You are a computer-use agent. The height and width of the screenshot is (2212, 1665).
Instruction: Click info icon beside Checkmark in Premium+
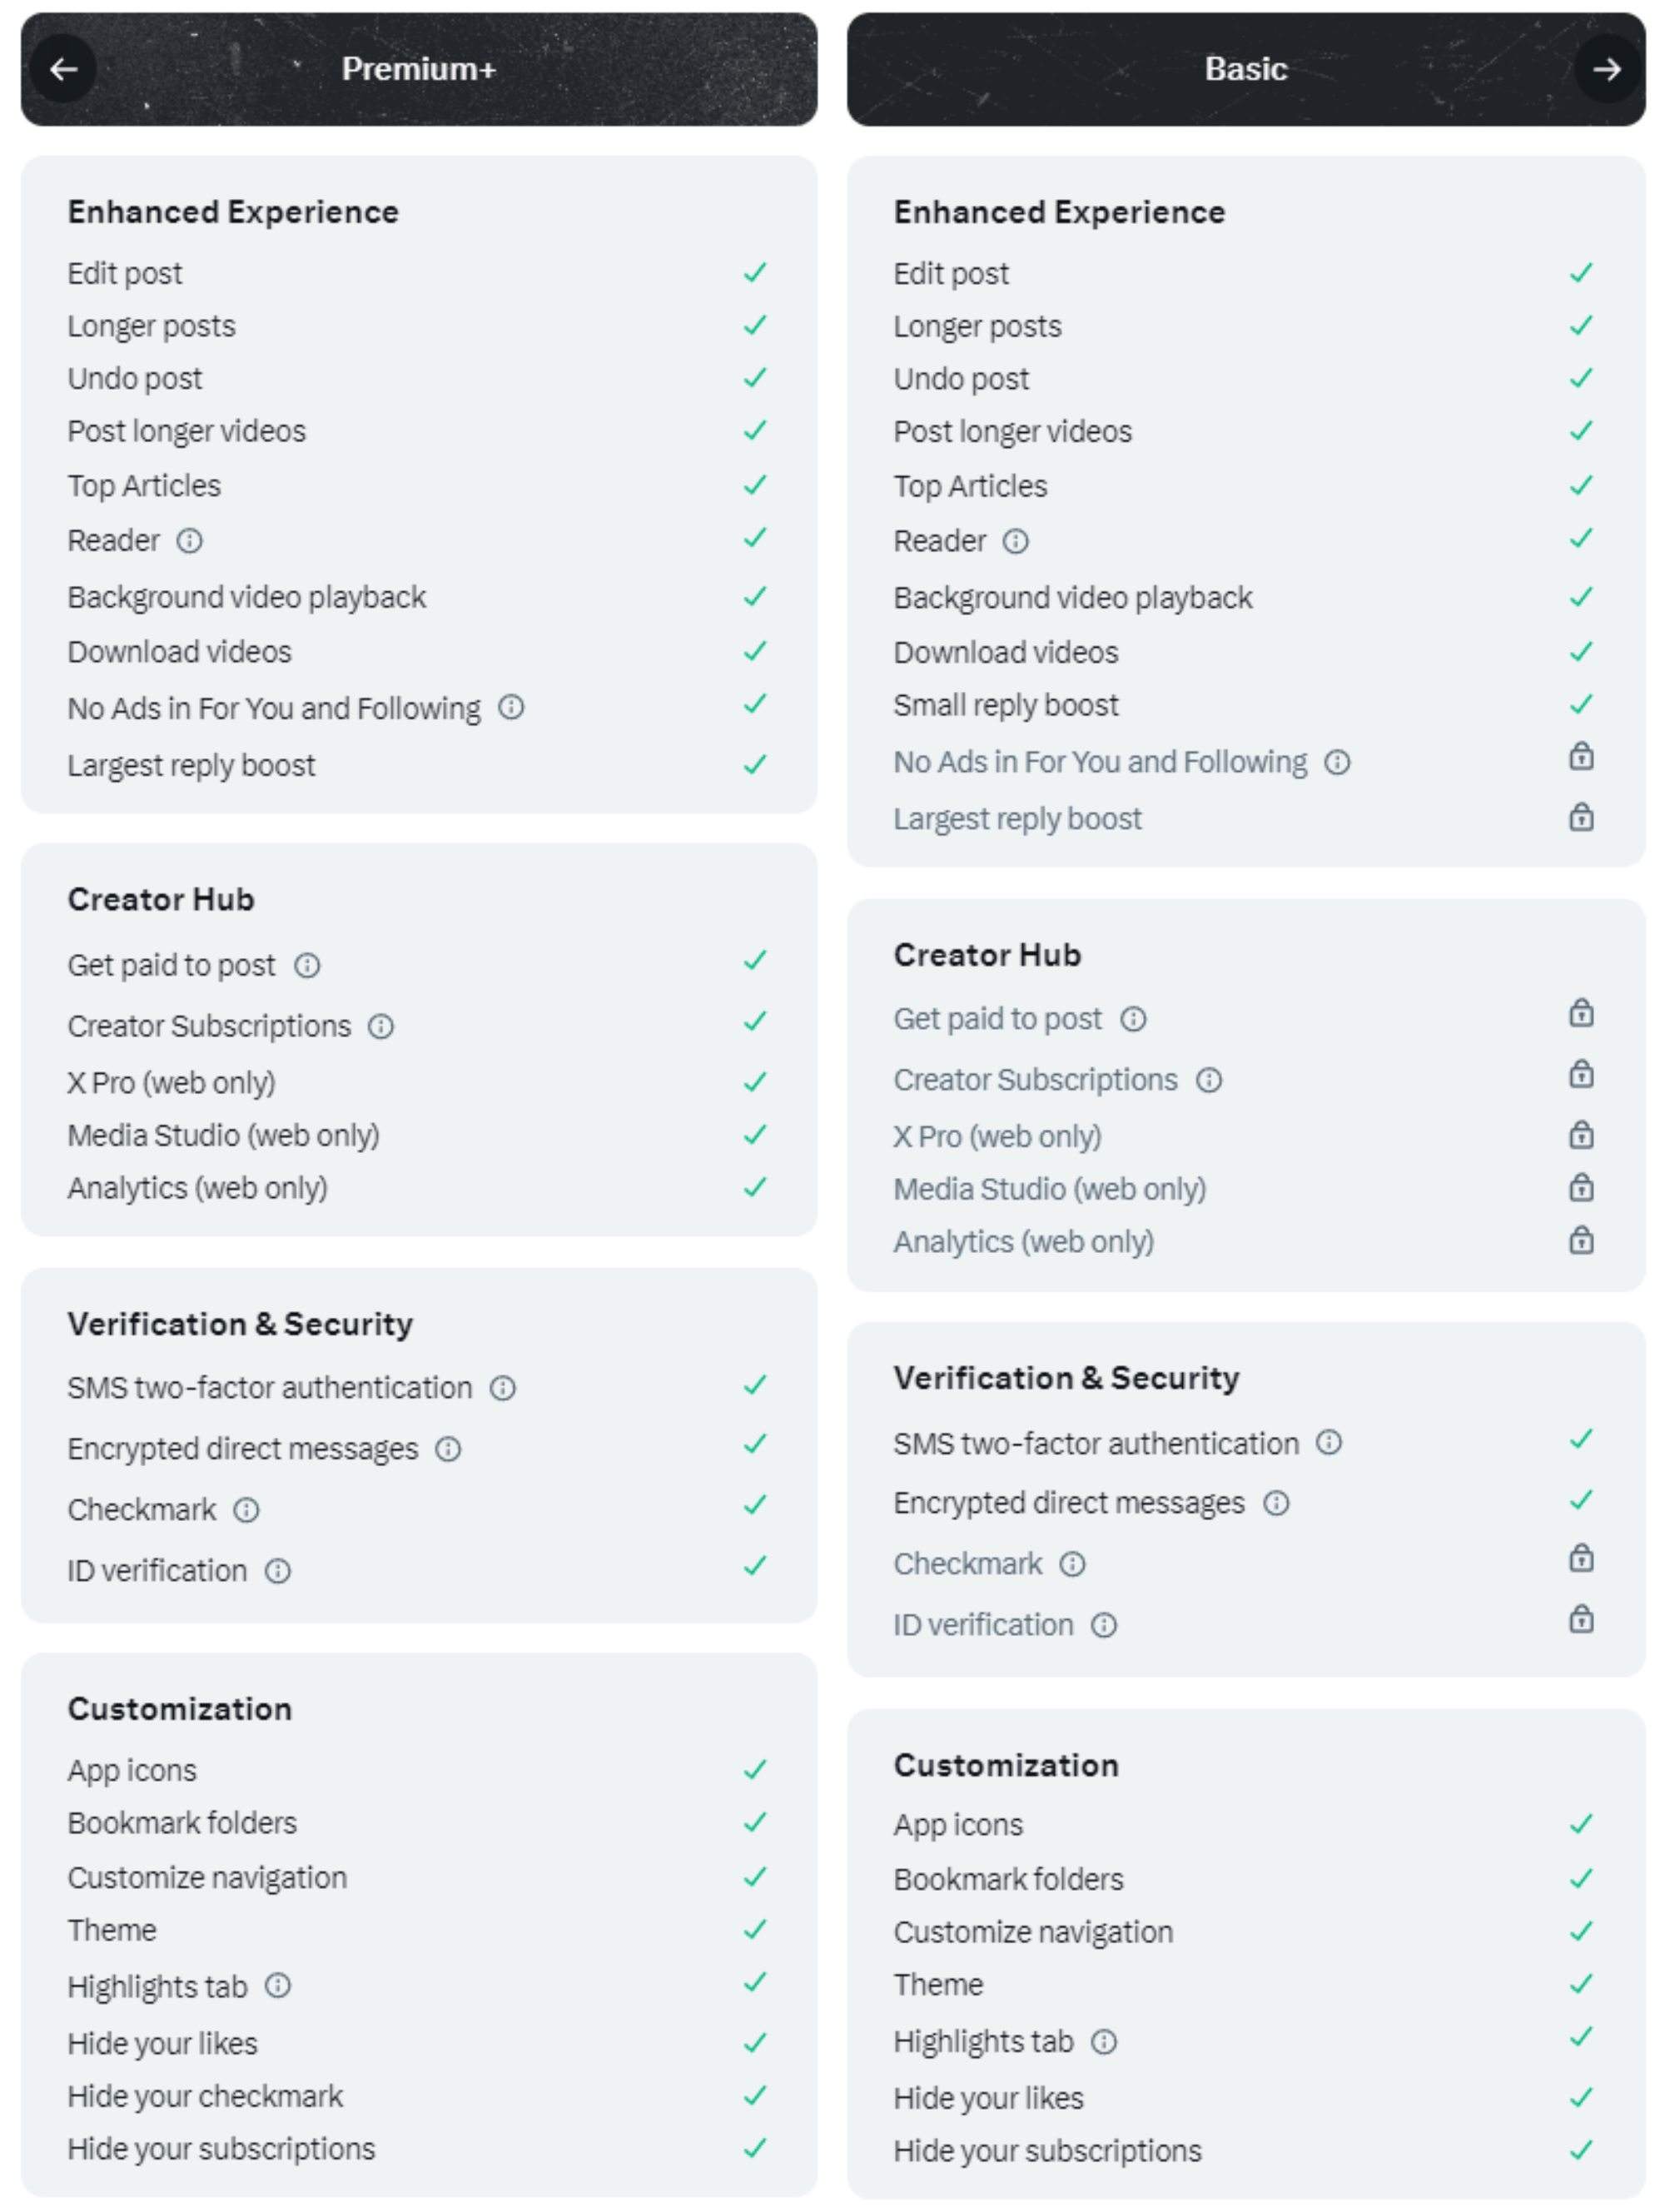pyautogui.click(x=246, y=1510)
